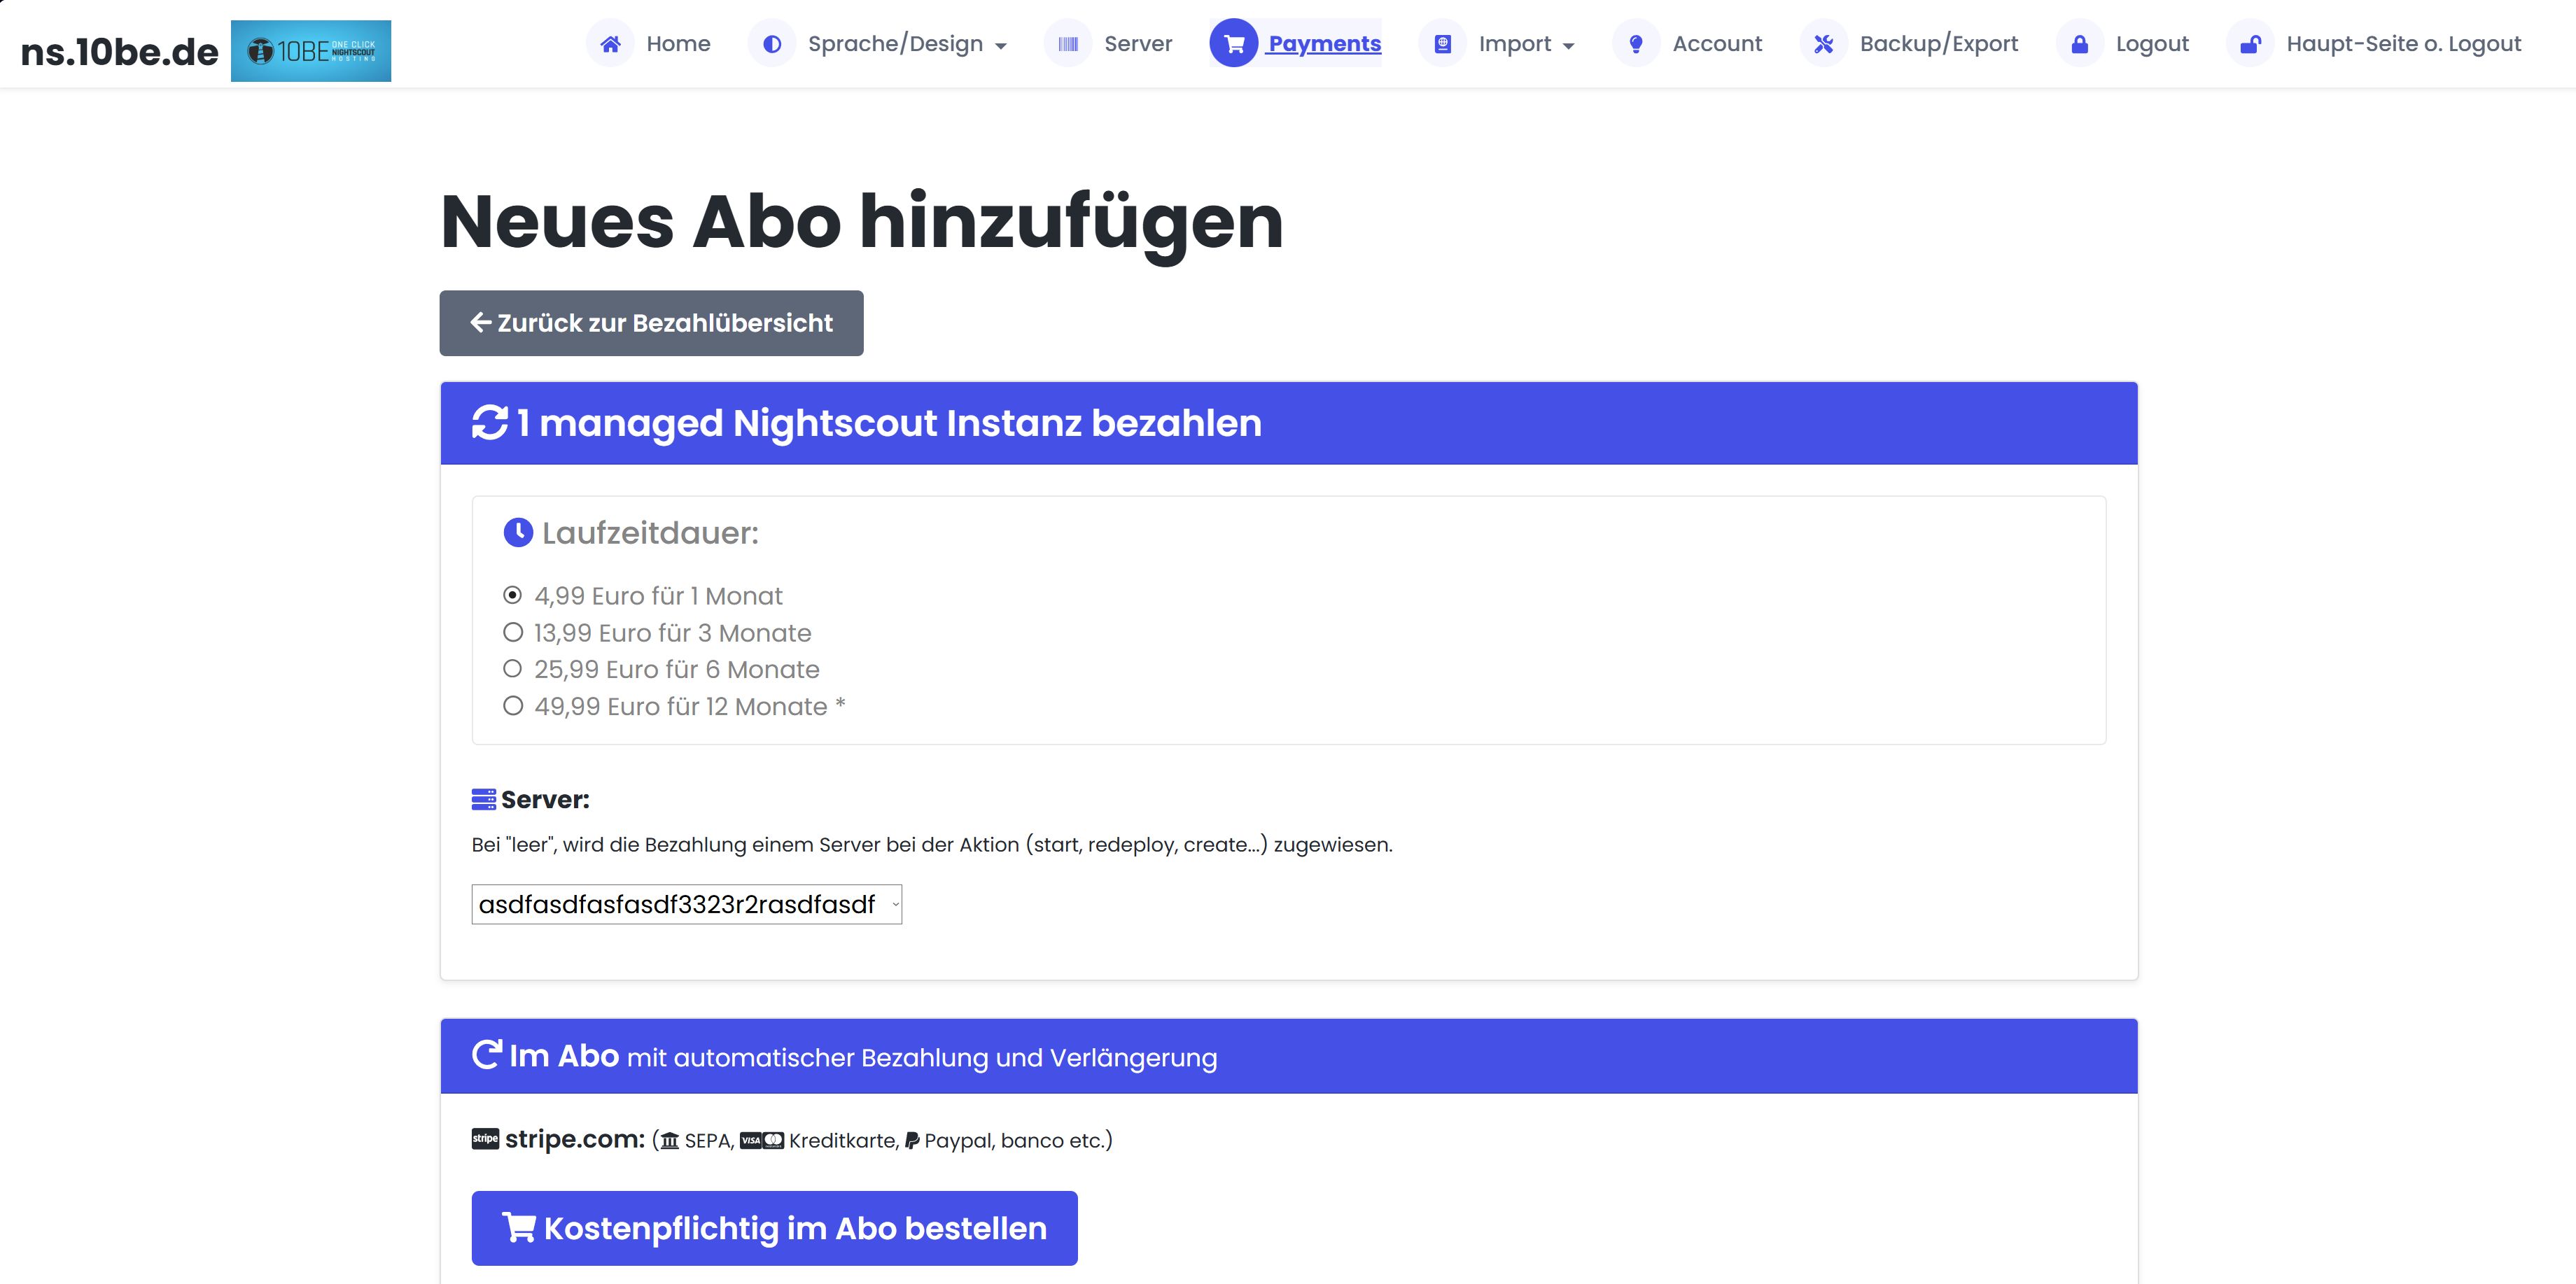
Task: Select the 25,99 Euro für 6 Monate option
Action: tap(514, 669)
